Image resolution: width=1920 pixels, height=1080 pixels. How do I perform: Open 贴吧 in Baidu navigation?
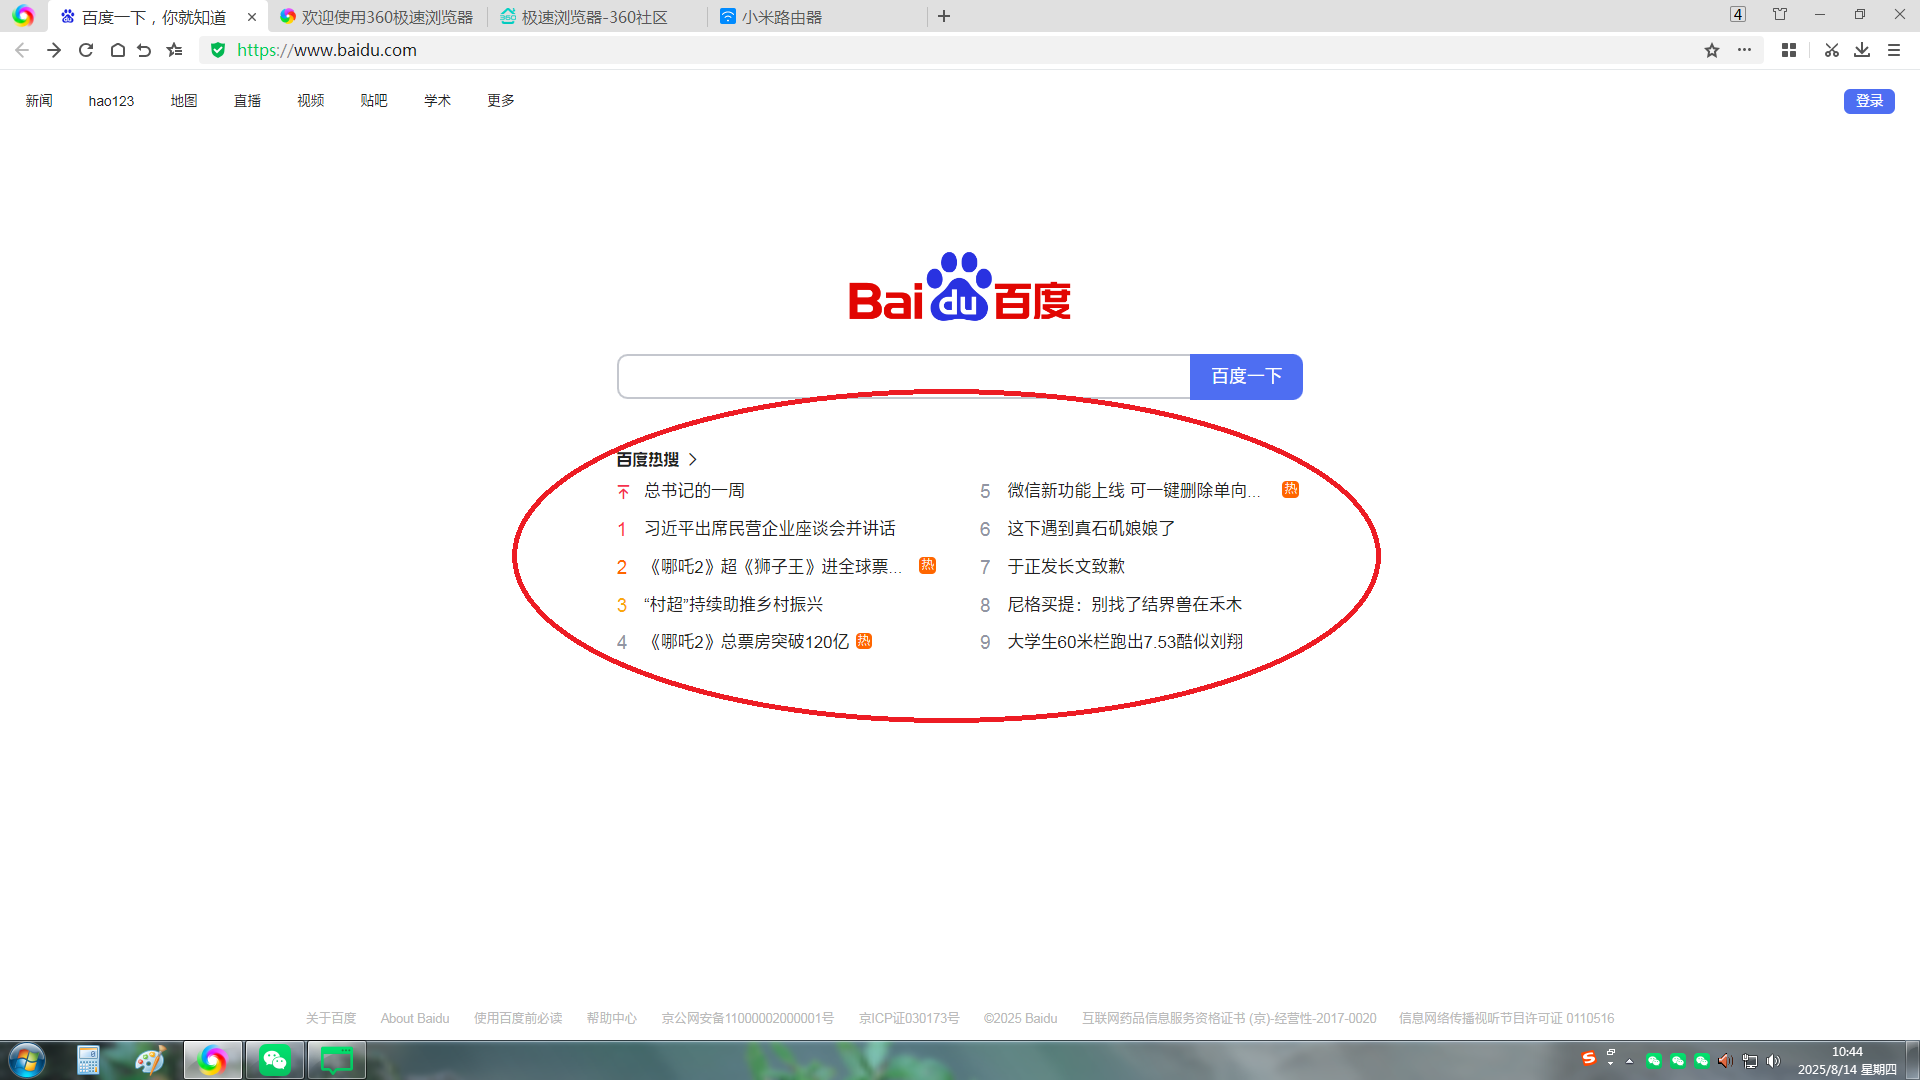(374, 101)
